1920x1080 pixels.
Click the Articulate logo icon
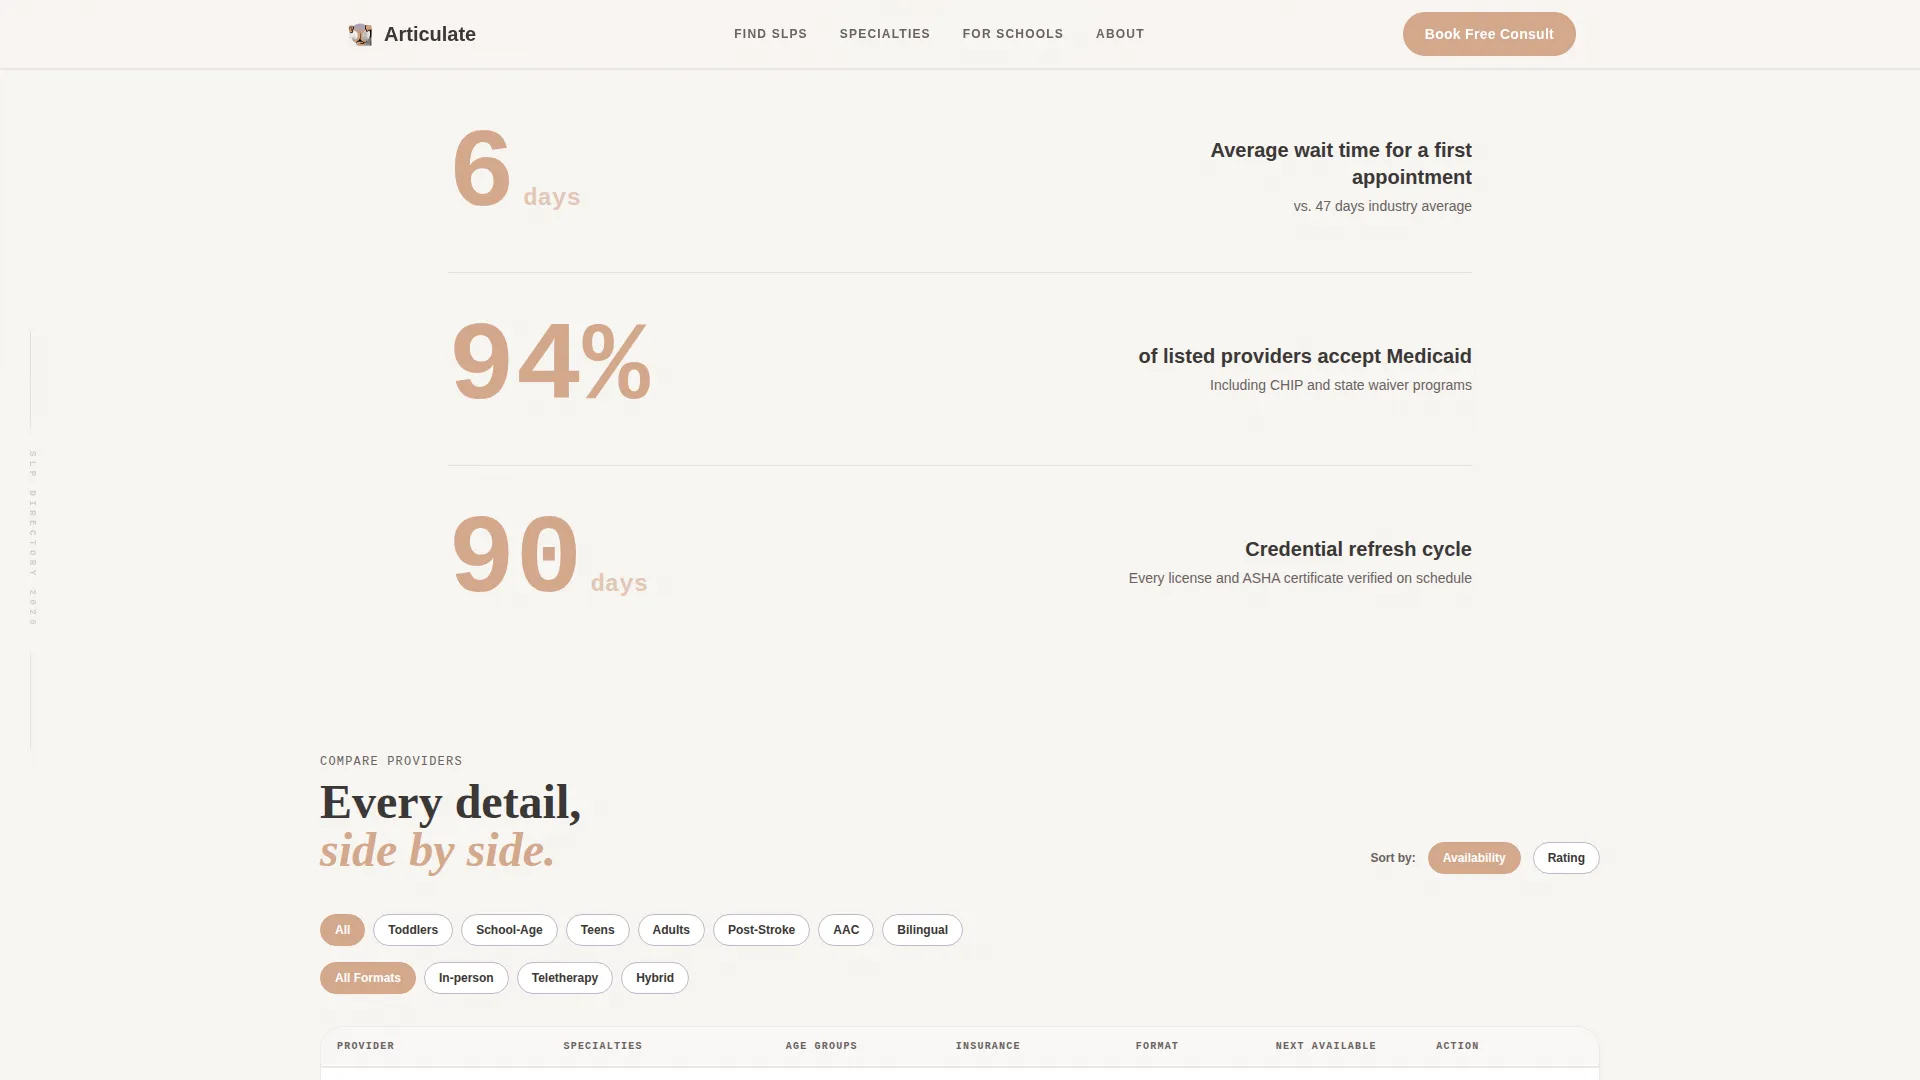360,34
